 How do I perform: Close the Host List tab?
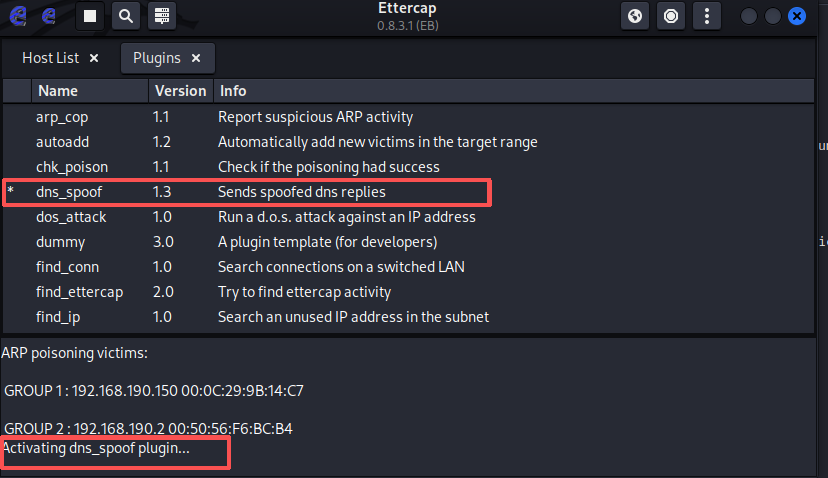point(94,58)
